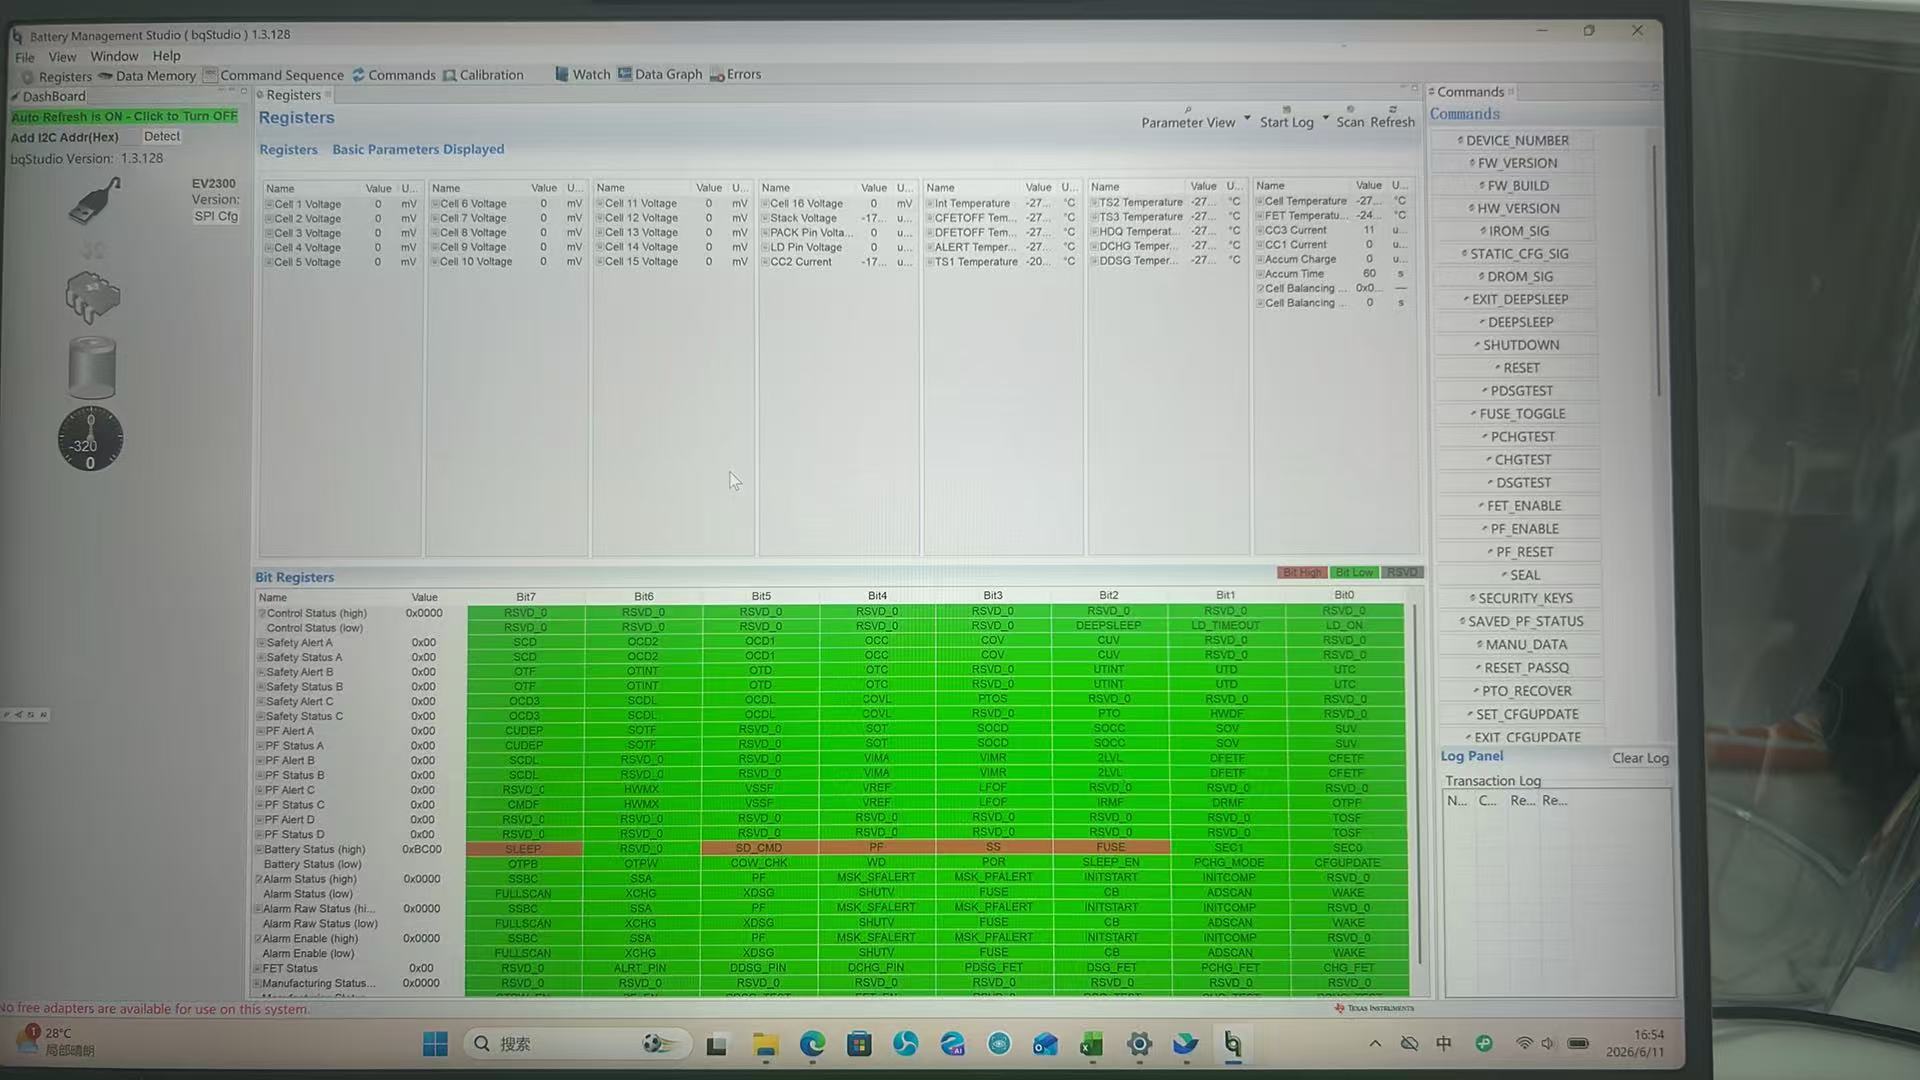Show hidden system tray icons

[x=1375, y=1044]
